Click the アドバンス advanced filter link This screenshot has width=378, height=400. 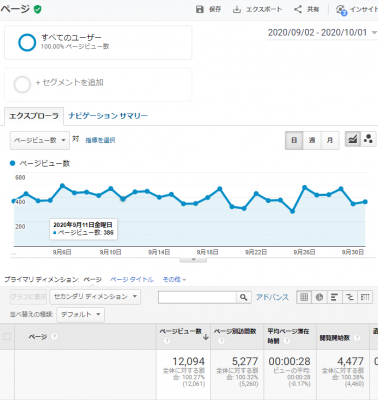[x=272, y=297]
